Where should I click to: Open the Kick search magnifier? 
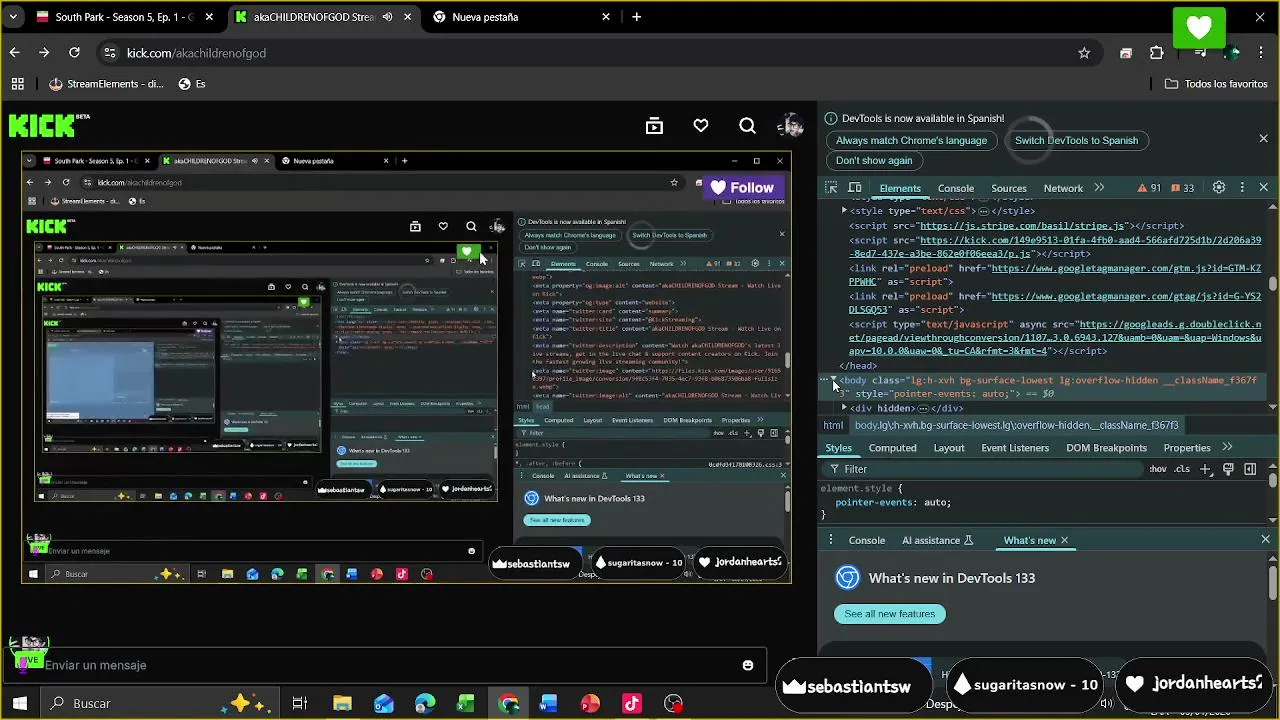click(747, 126)
